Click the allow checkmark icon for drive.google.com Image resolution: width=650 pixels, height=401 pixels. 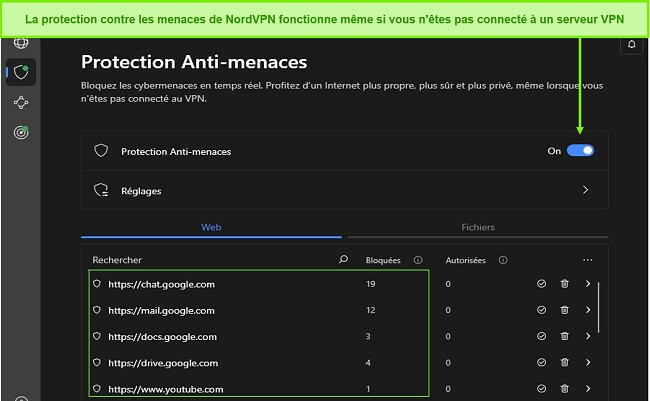[x=541, y=362]
